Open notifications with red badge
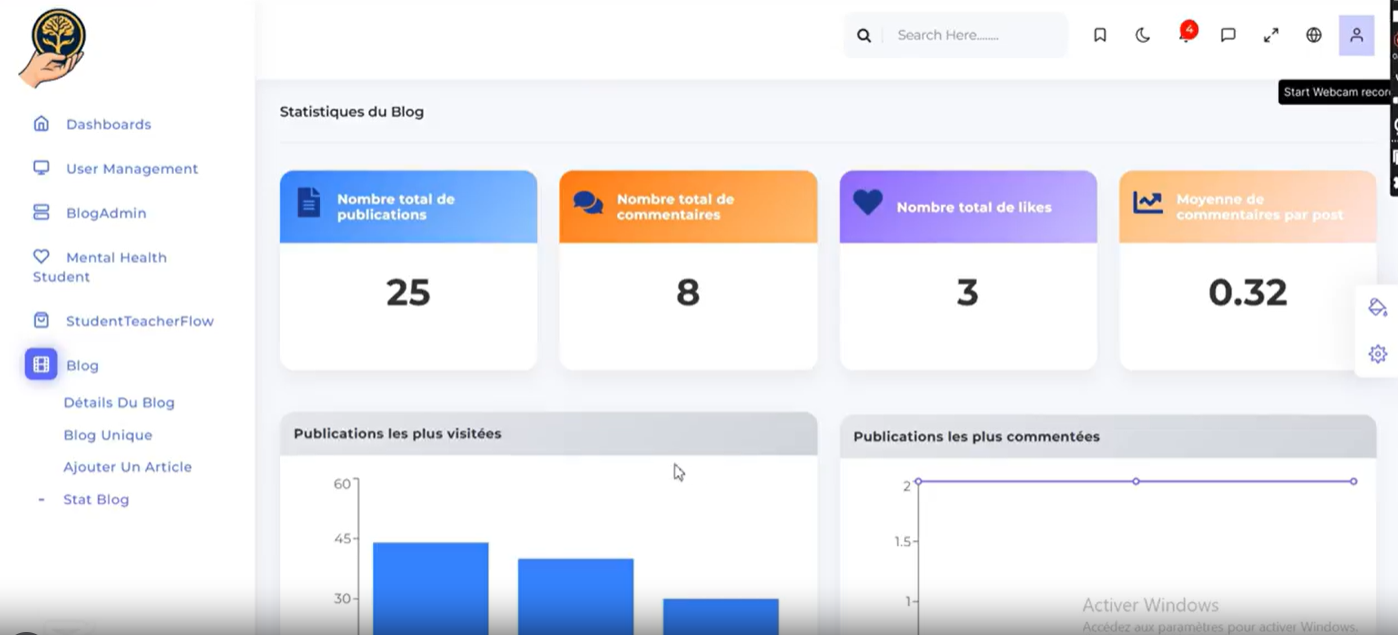The image size is (1398, 635). click(1187, 33)
